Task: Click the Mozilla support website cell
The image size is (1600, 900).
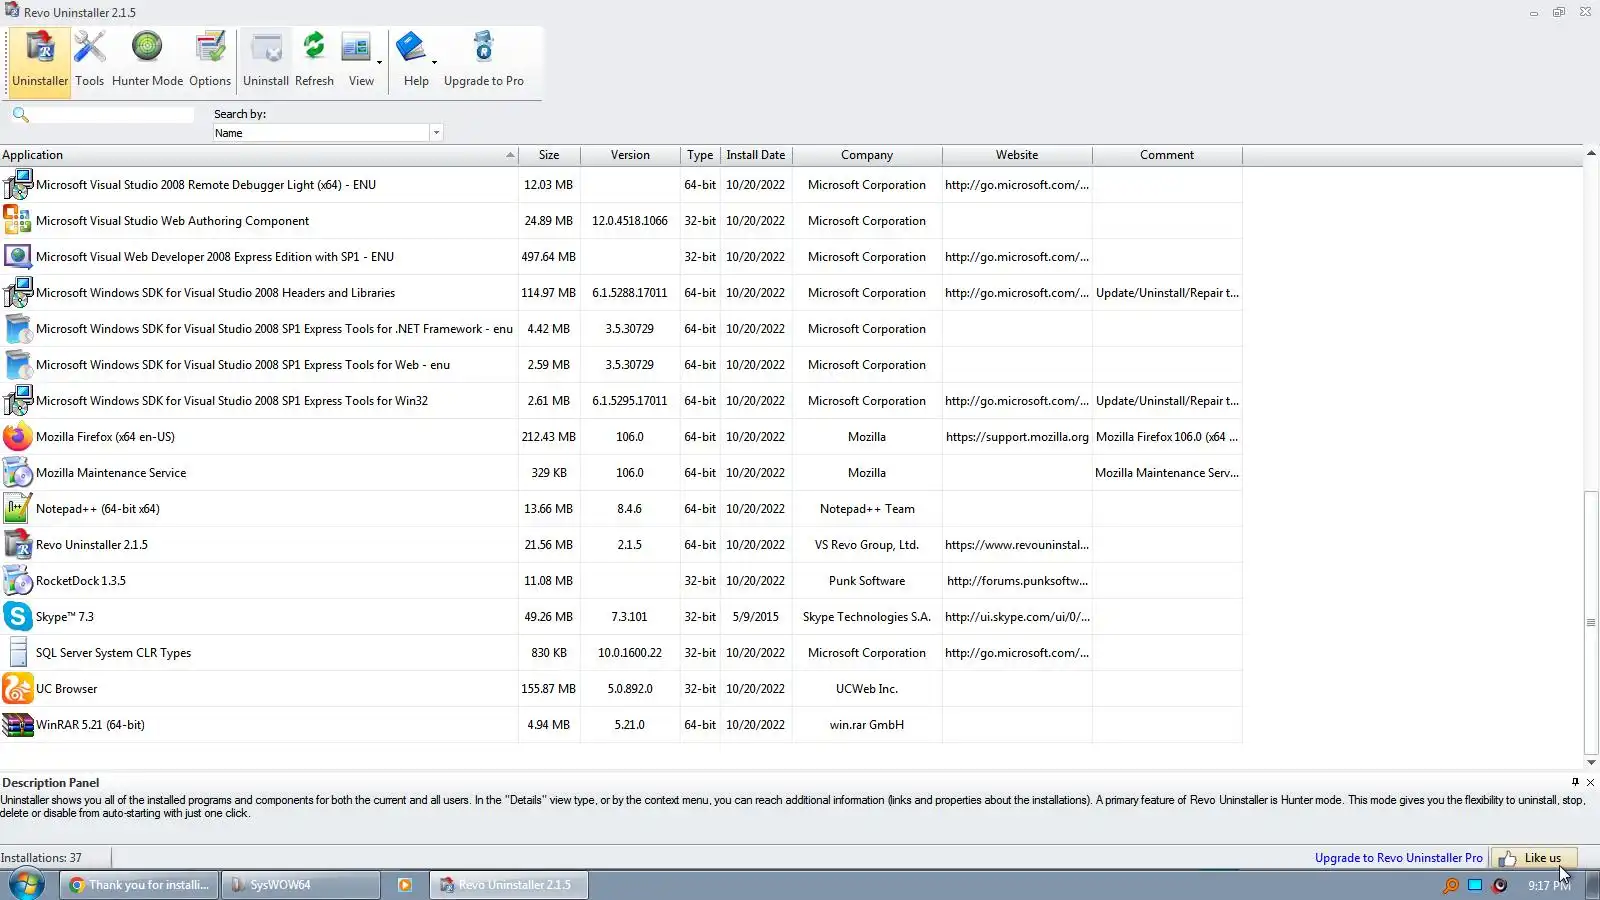Action: (1017, 437)
